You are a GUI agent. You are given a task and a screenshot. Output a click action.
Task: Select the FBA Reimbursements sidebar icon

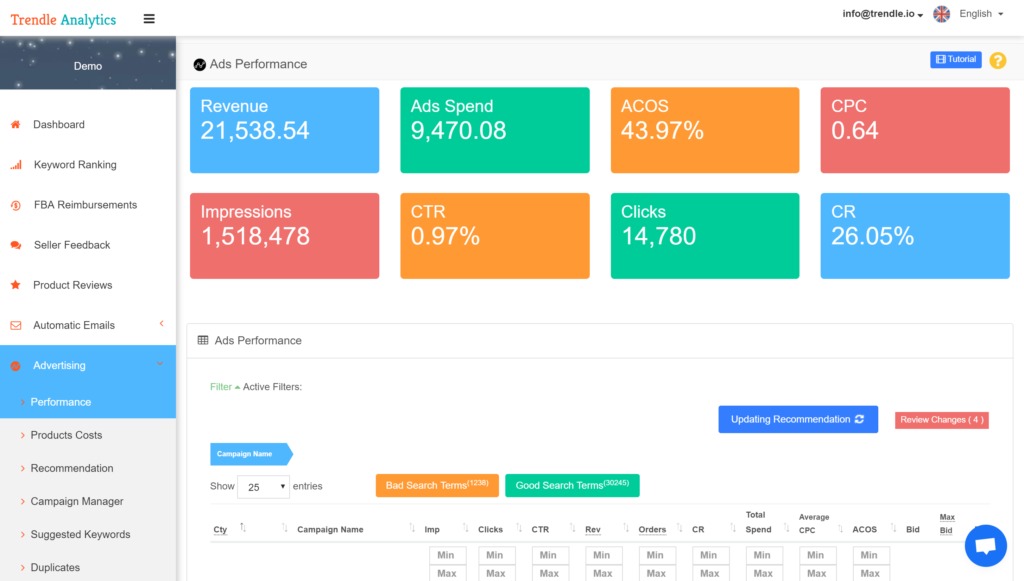point(14,204)
